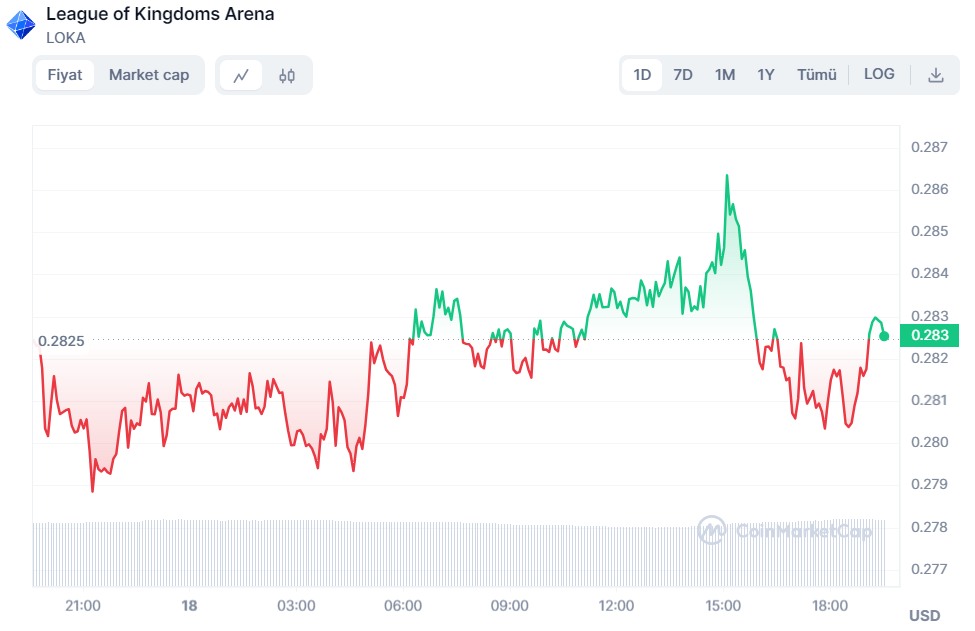The width and height of the screenshot is (975, 631).
Task: Click the 0.2825 opening price label
Action: [x=61, y=341]
